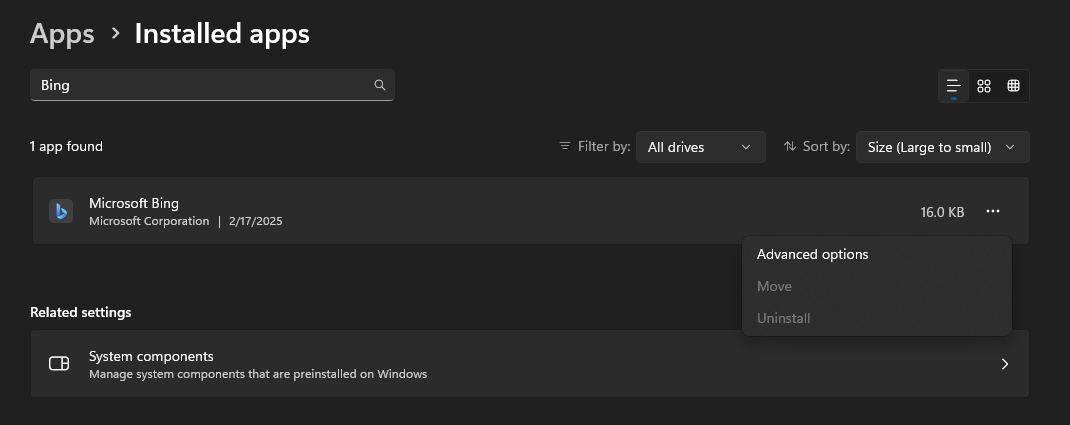Click the System components icon

(59, 363)
